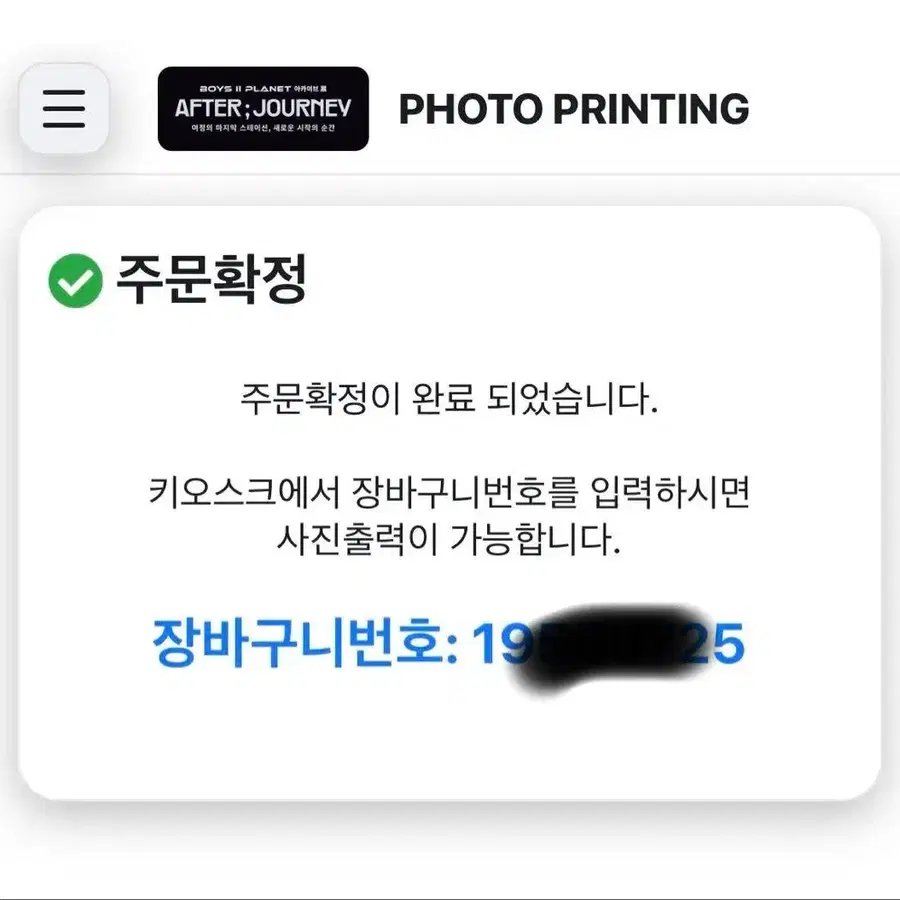Click the 주문확정 heading text

pos(211,280)
